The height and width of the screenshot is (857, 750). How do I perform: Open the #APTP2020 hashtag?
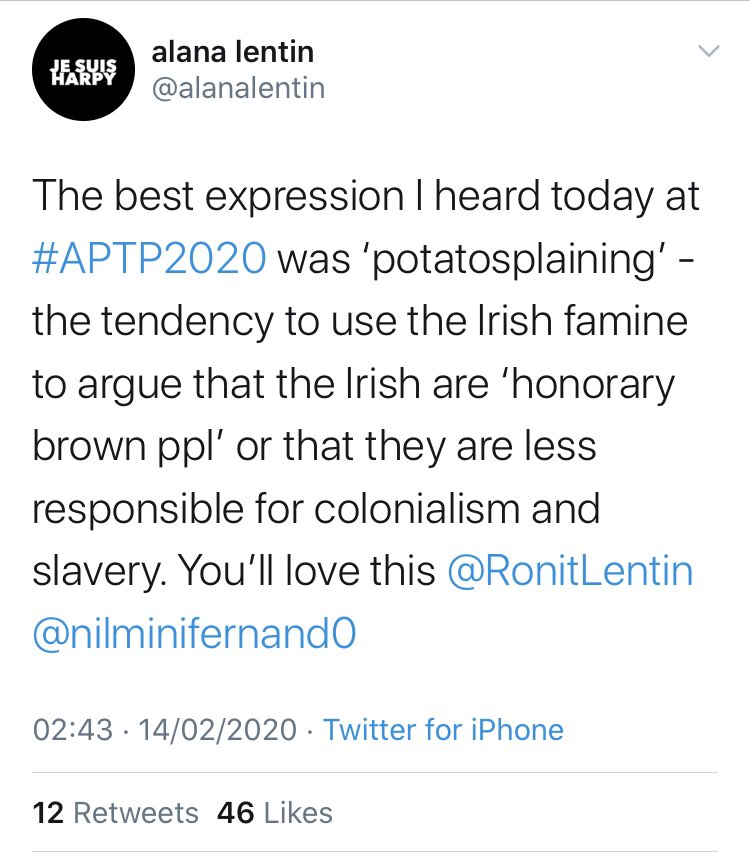[x=149, y=258]
